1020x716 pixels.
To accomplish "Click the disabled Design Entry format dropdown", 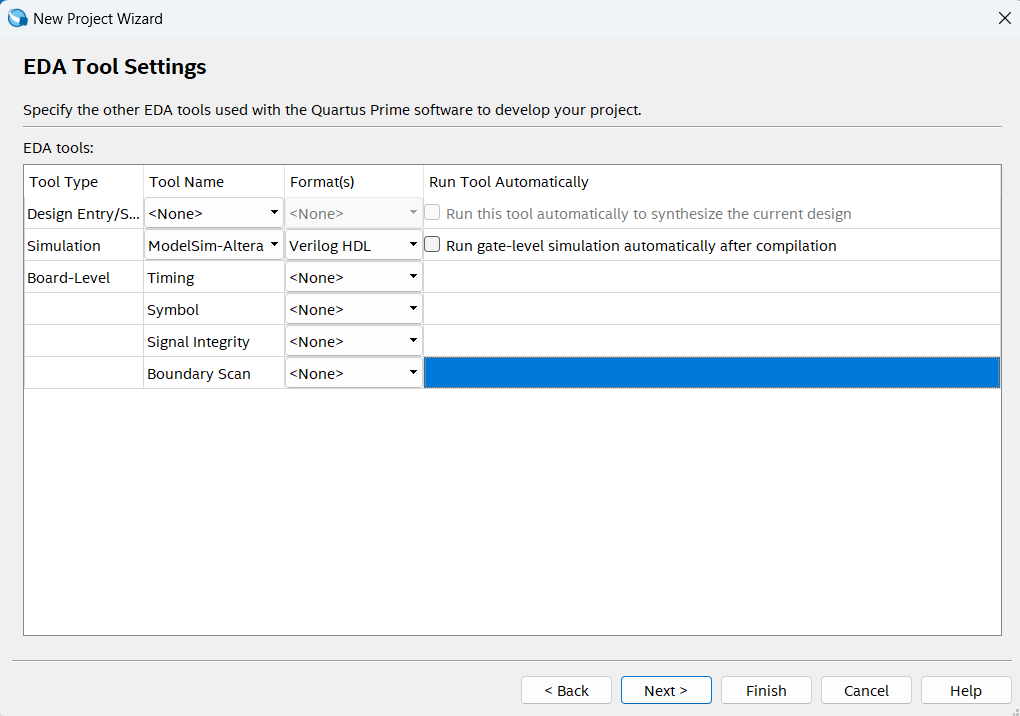I will point(354,213).
